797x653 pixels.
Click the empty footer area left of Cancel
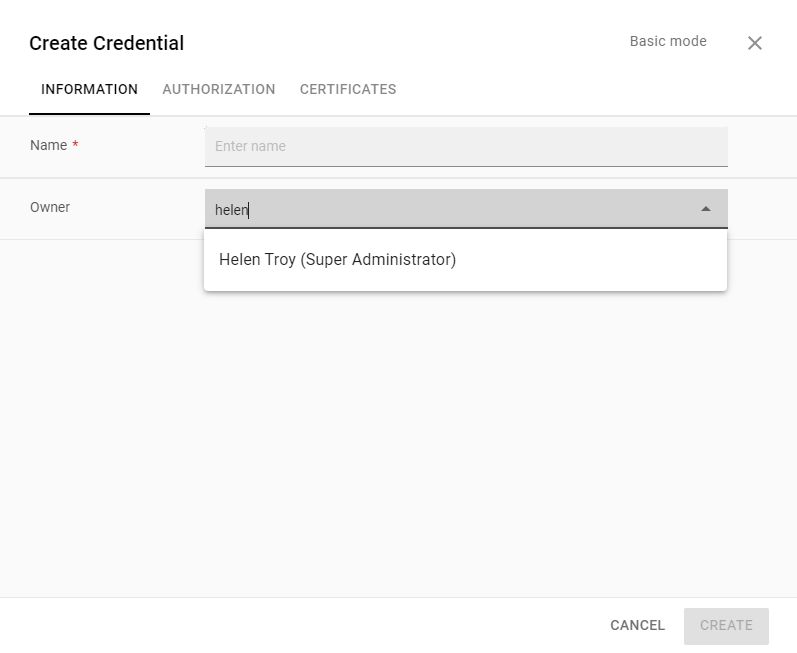point(300,625)
